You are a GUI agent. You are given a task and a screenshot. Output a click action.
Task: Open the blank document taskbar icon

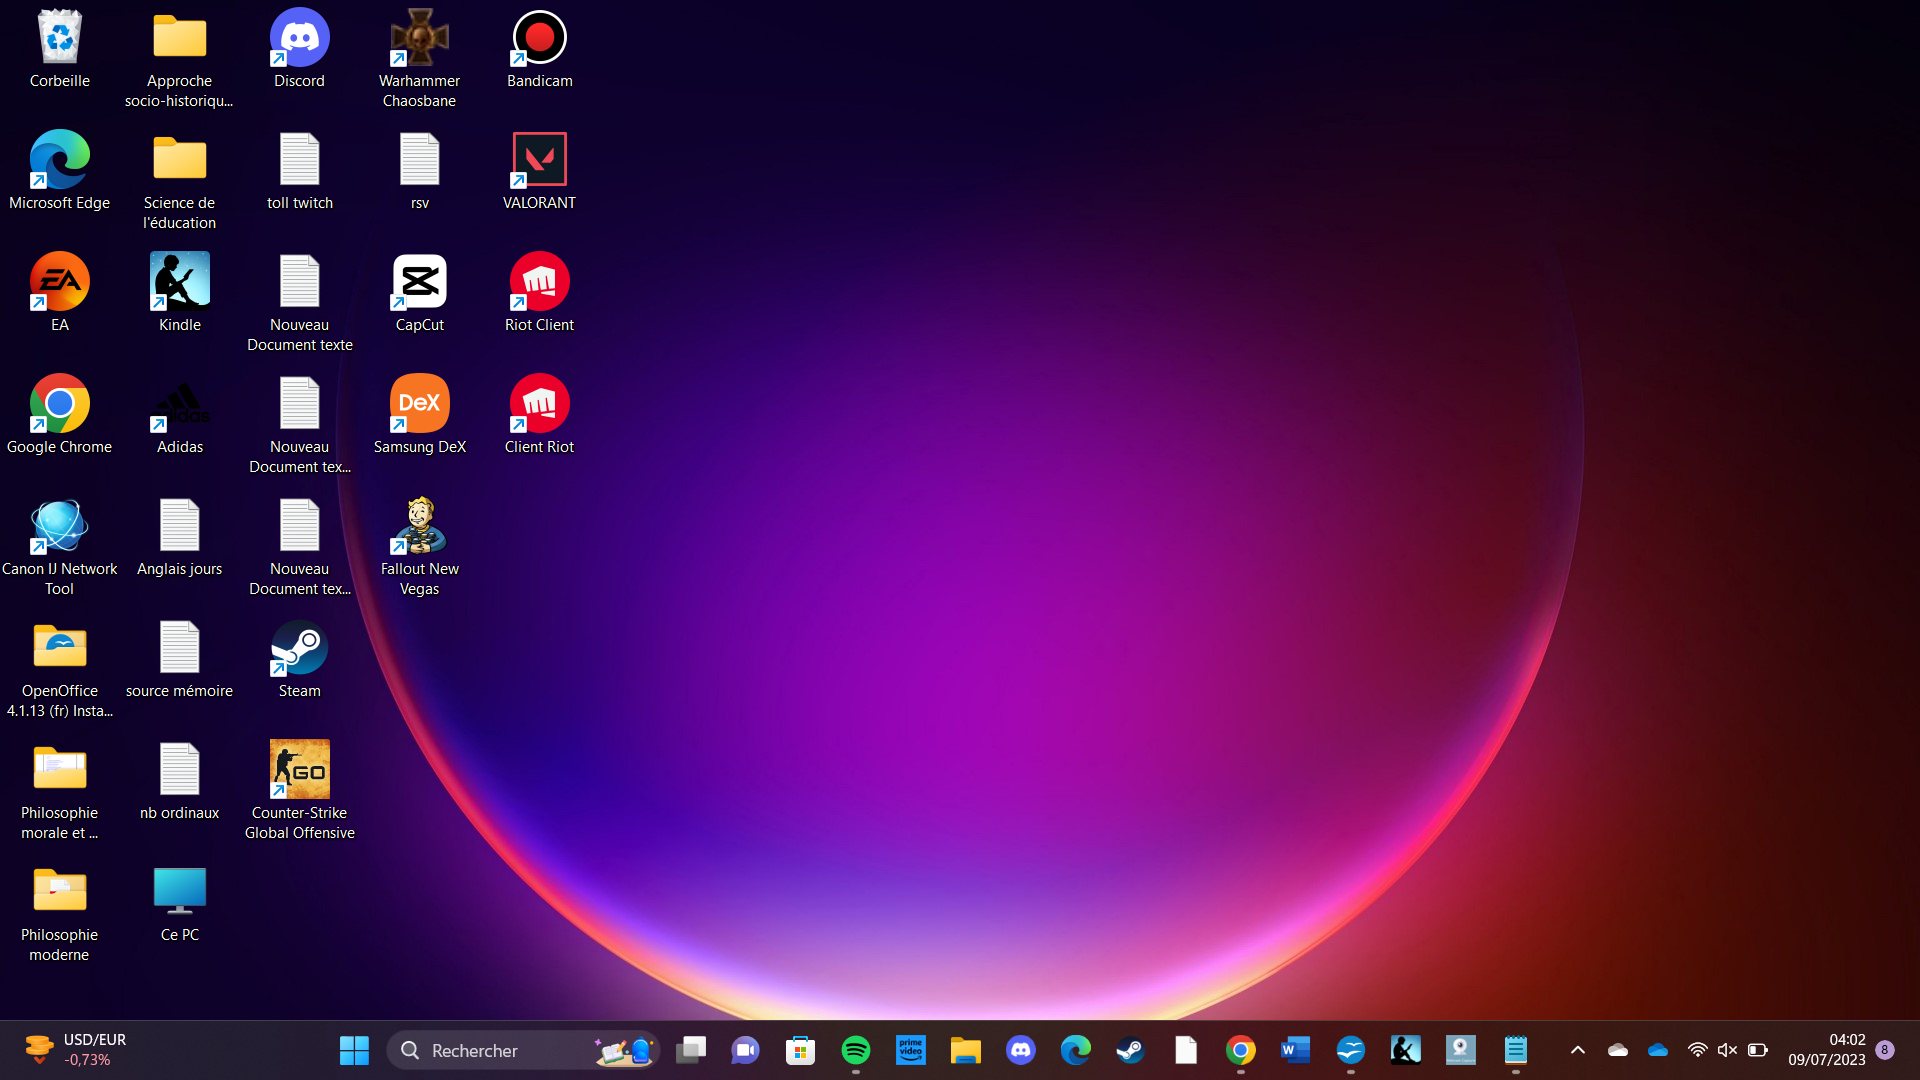tap(1186, 1050)
